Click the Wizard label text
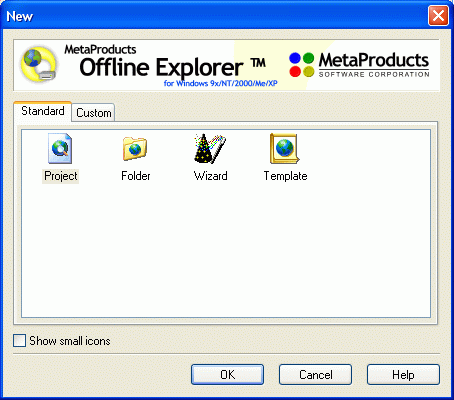454x400 pixels. tap(211, 176)
